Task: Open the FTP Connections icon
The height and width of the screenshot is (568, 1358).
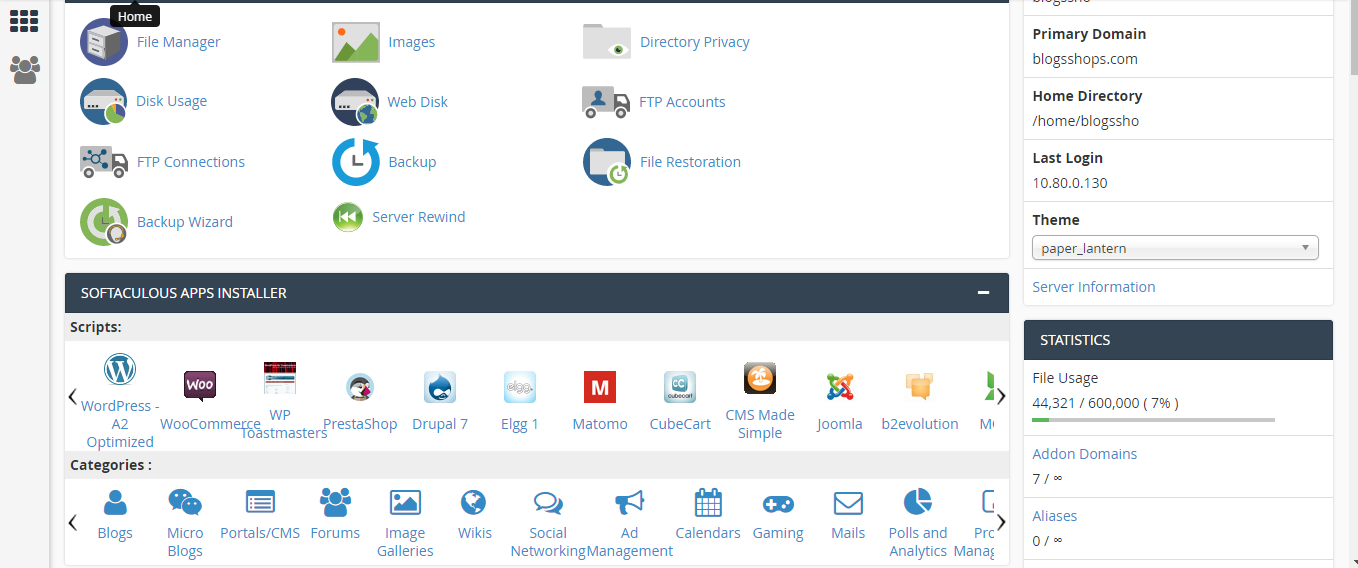Action: point(104,162)
